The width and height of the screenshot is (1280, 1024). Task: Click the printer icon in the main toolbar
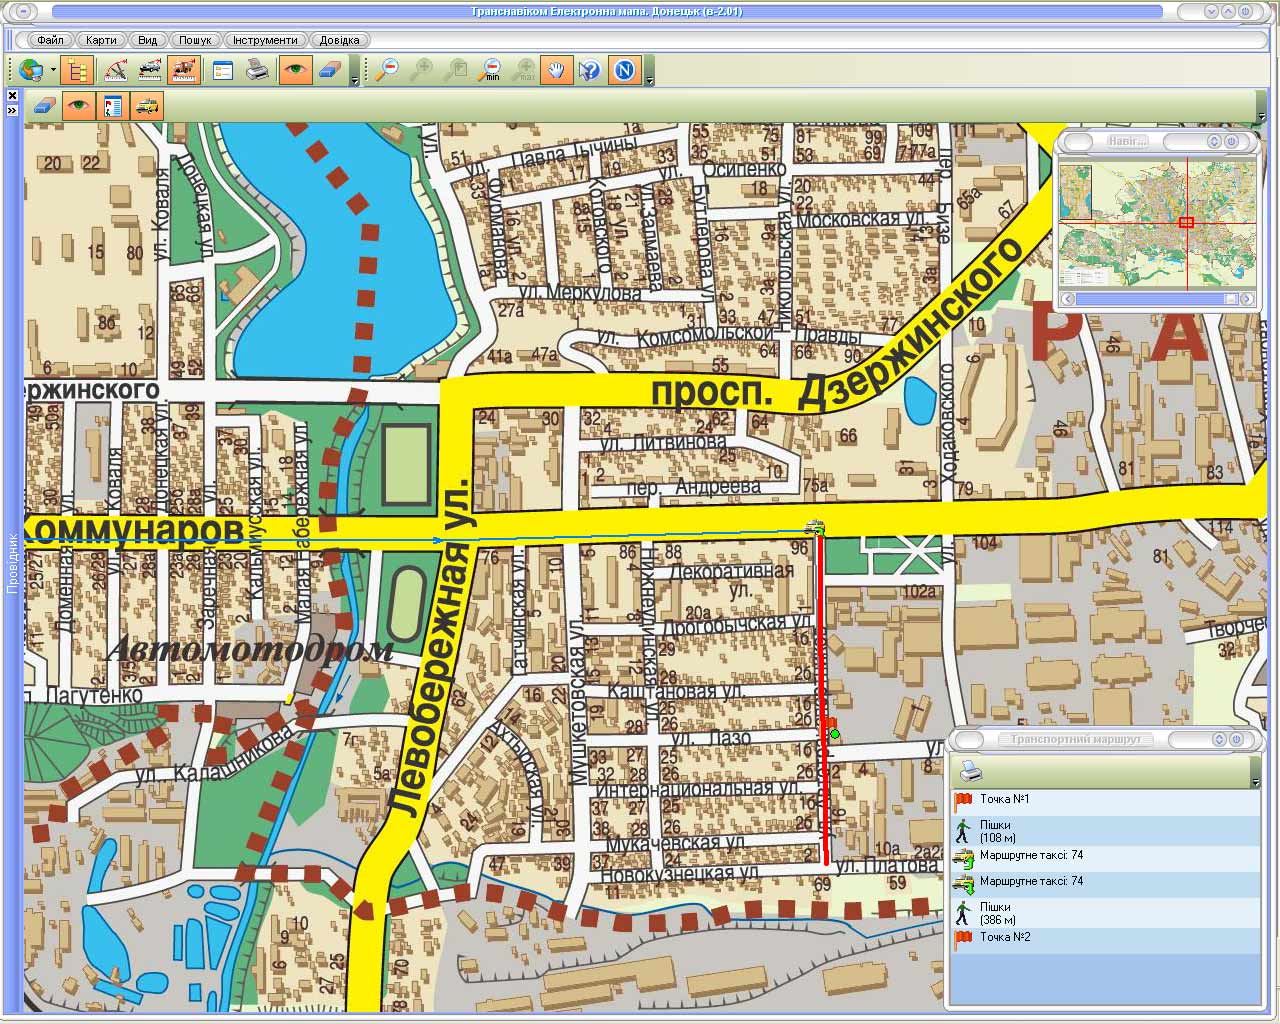[x=257, y=70]
